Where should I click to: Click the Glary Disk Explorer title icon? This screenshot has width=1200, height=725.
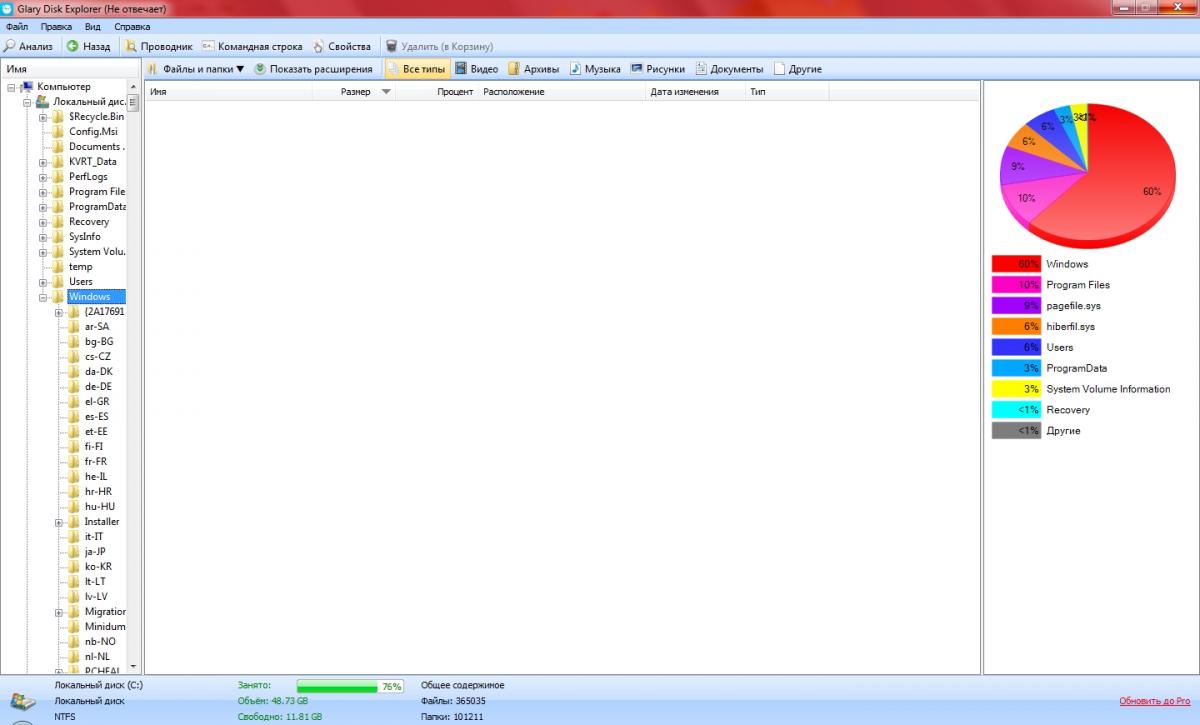(x=8, y=7)
